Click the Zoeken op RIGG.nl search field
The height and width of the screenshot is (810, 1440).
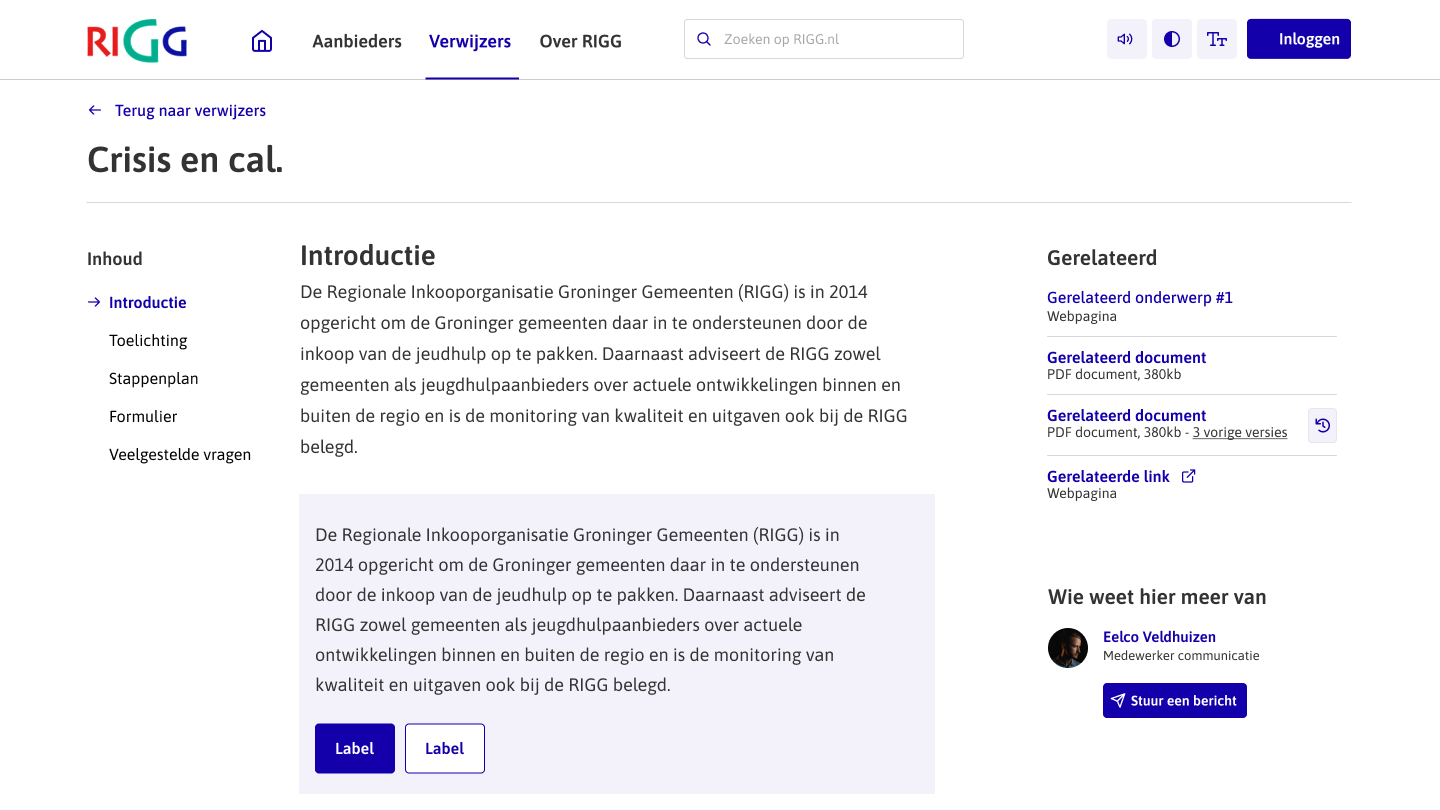tap(824, 39)
